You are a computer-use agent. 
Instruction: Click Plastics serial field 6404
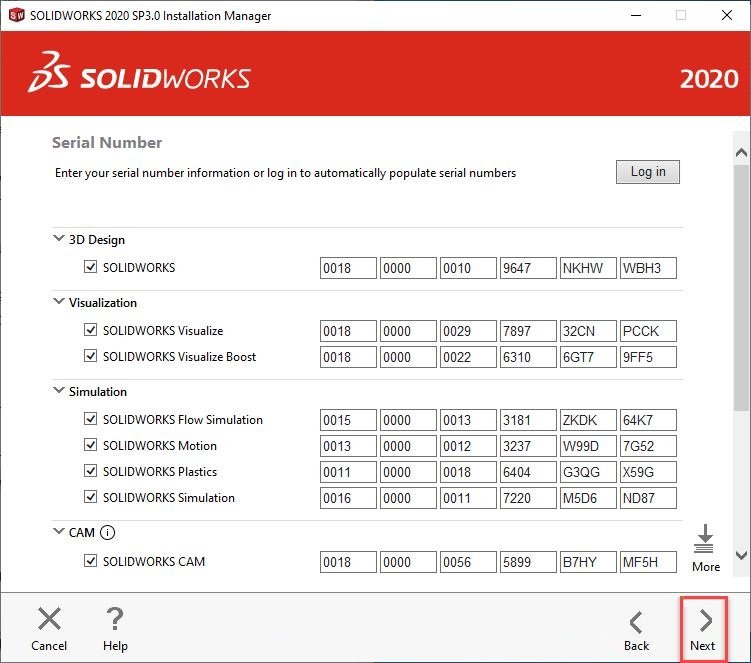tap(528, 472)
